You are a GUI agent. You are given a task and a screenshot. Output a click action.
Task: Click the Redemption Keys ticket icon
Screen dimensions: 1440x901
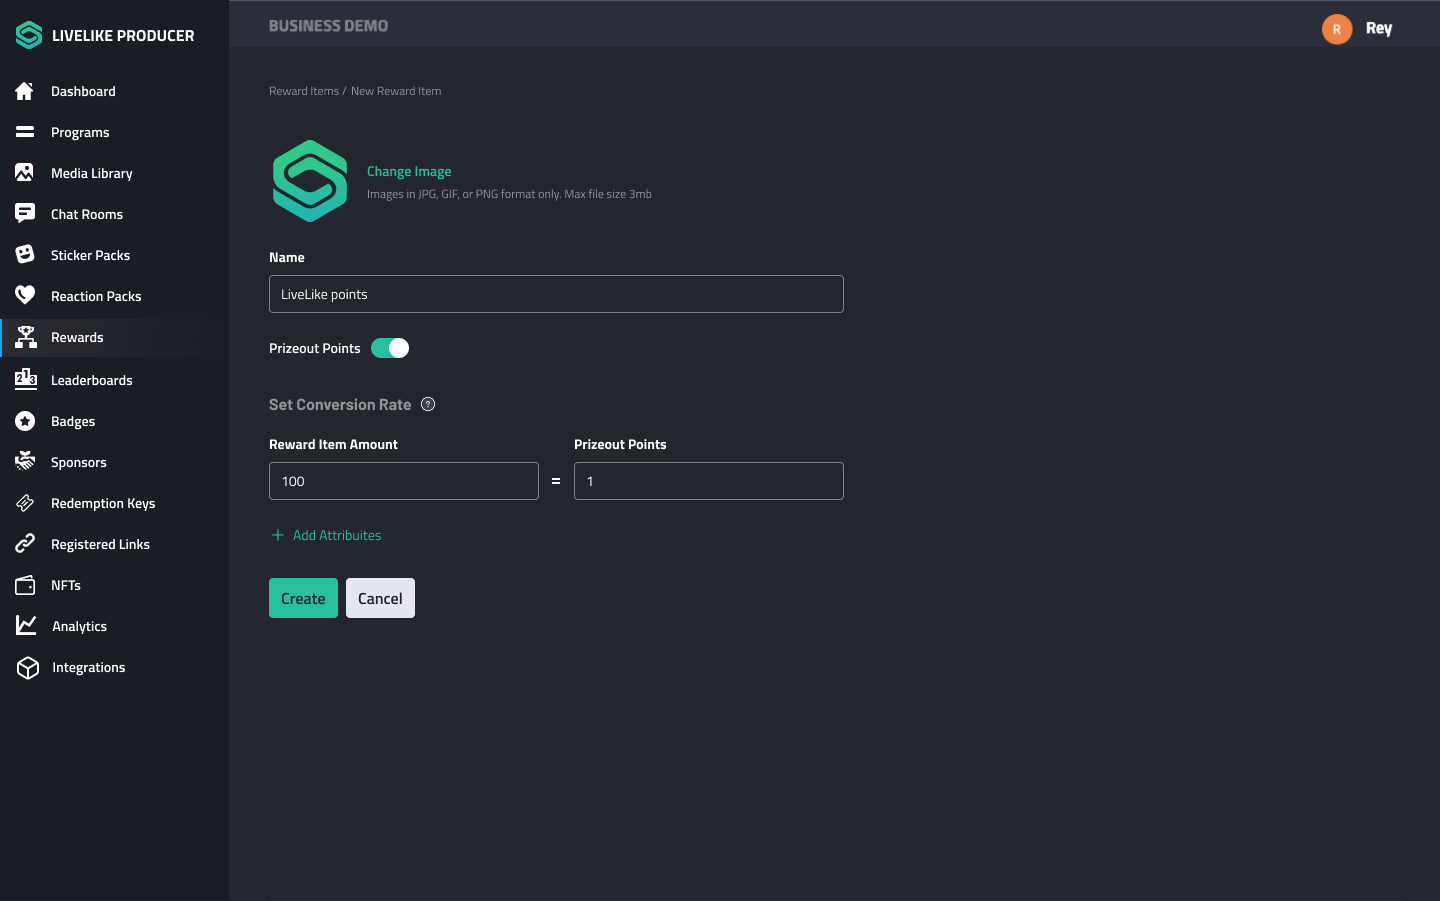pos(25,503)
